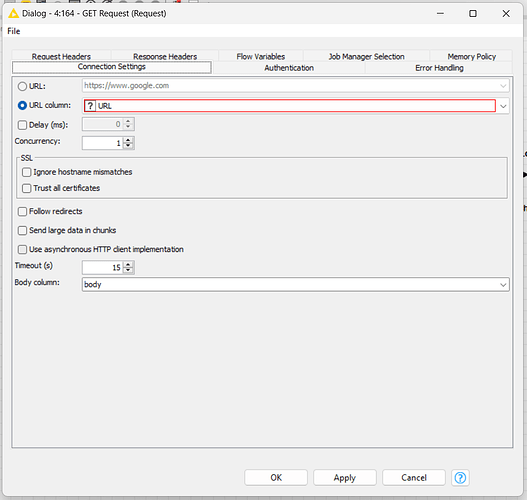The image size is (527, 500).
Task: Decrease Timeout with the down arrow
Action: [x=128, y=270]
